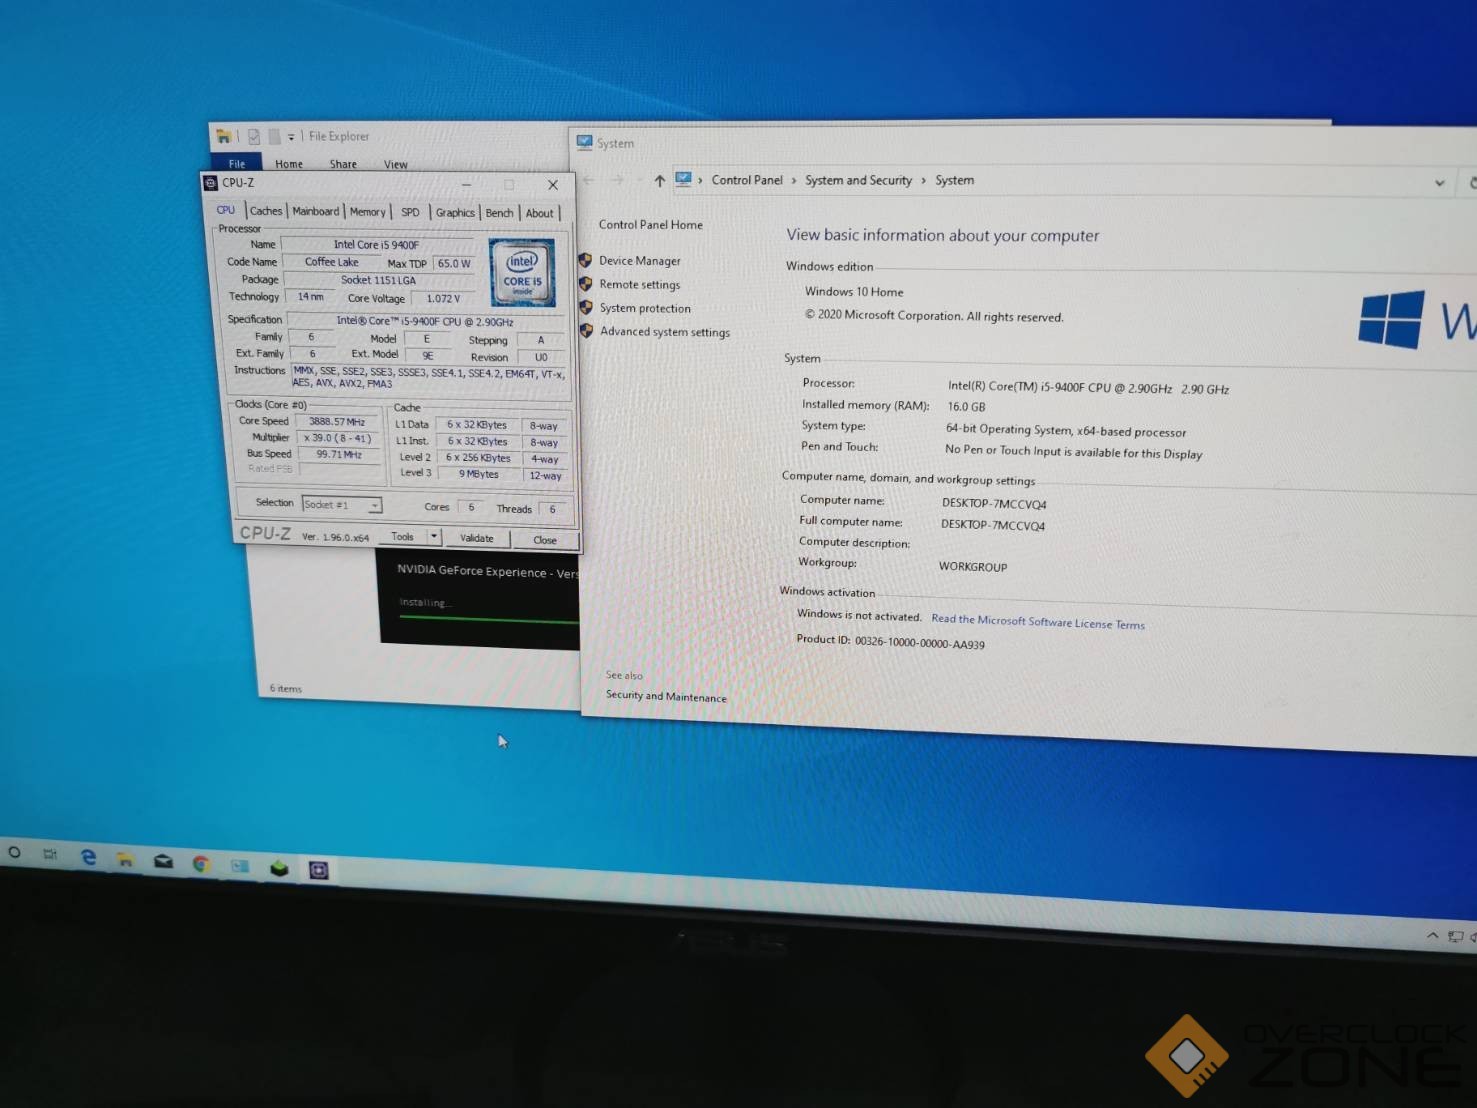Click shield icon beside Advanced system settings

586,331
